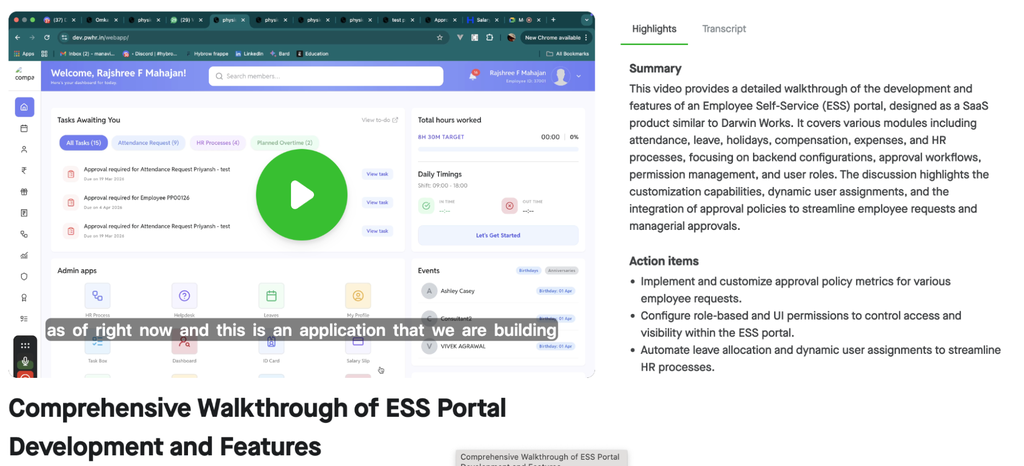This screenshot has width=1024, height=466.
Task: Select the HR Processes (4) filter
Action: (x=218, y=143)
